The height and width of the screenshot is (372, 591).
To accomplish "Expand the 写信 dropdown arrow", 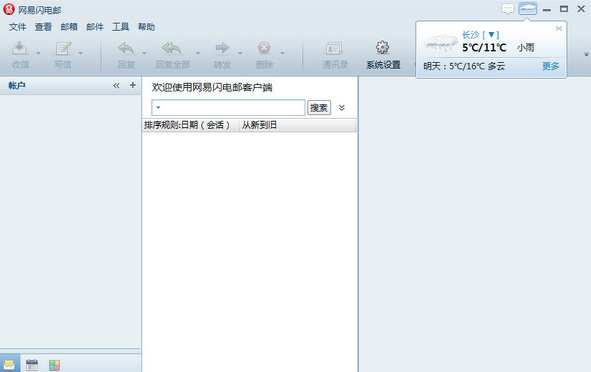I will [80, 53].
